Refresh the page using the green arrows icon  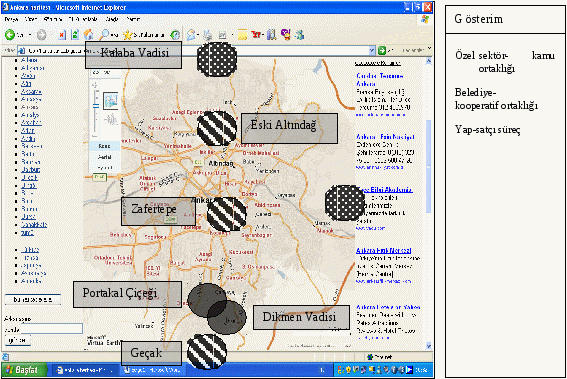pyautogui.click(x=75, y=35)
